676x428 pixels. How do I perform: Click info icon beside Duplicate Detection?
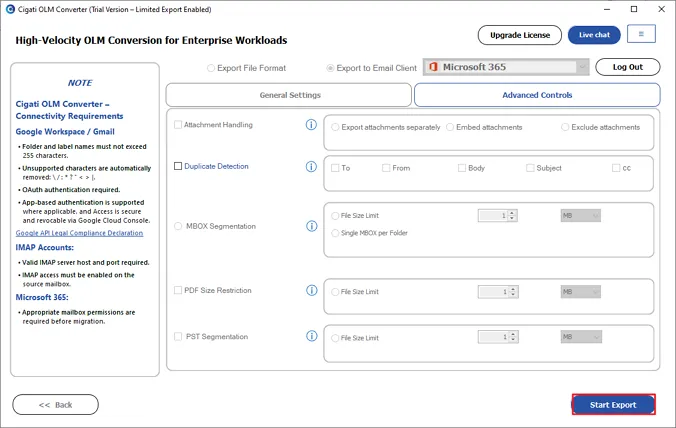click(x=311, y=166)
